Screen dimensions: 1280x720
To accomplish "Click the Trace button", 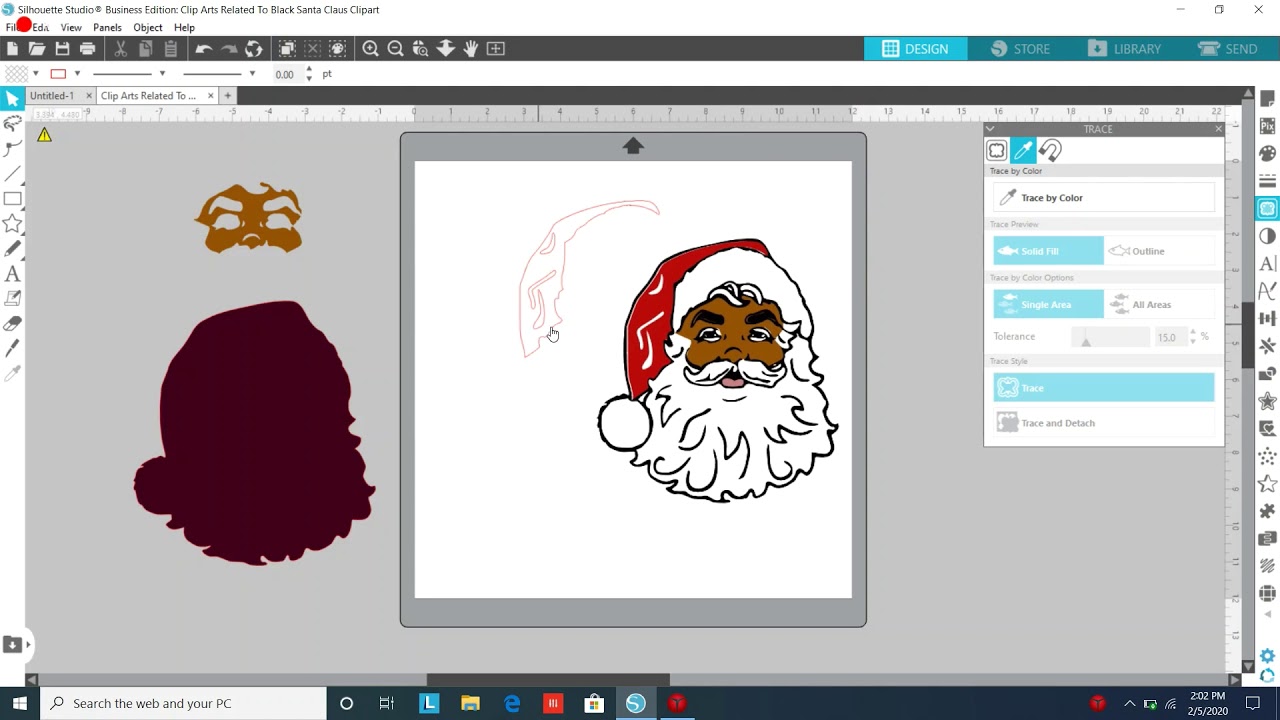I will click(1104, 388).
